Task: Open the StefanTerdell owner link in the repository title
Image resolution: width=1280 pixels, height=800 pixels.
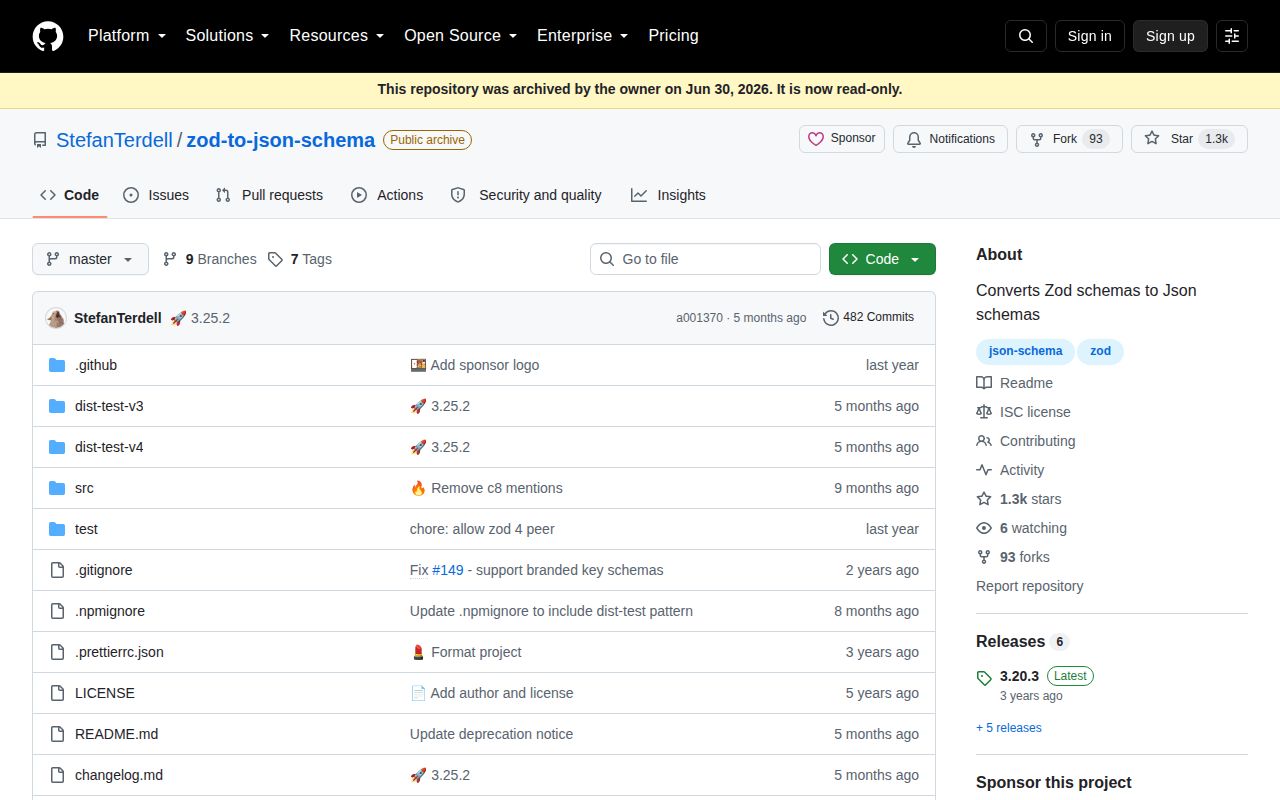Action: pos(115,140)
